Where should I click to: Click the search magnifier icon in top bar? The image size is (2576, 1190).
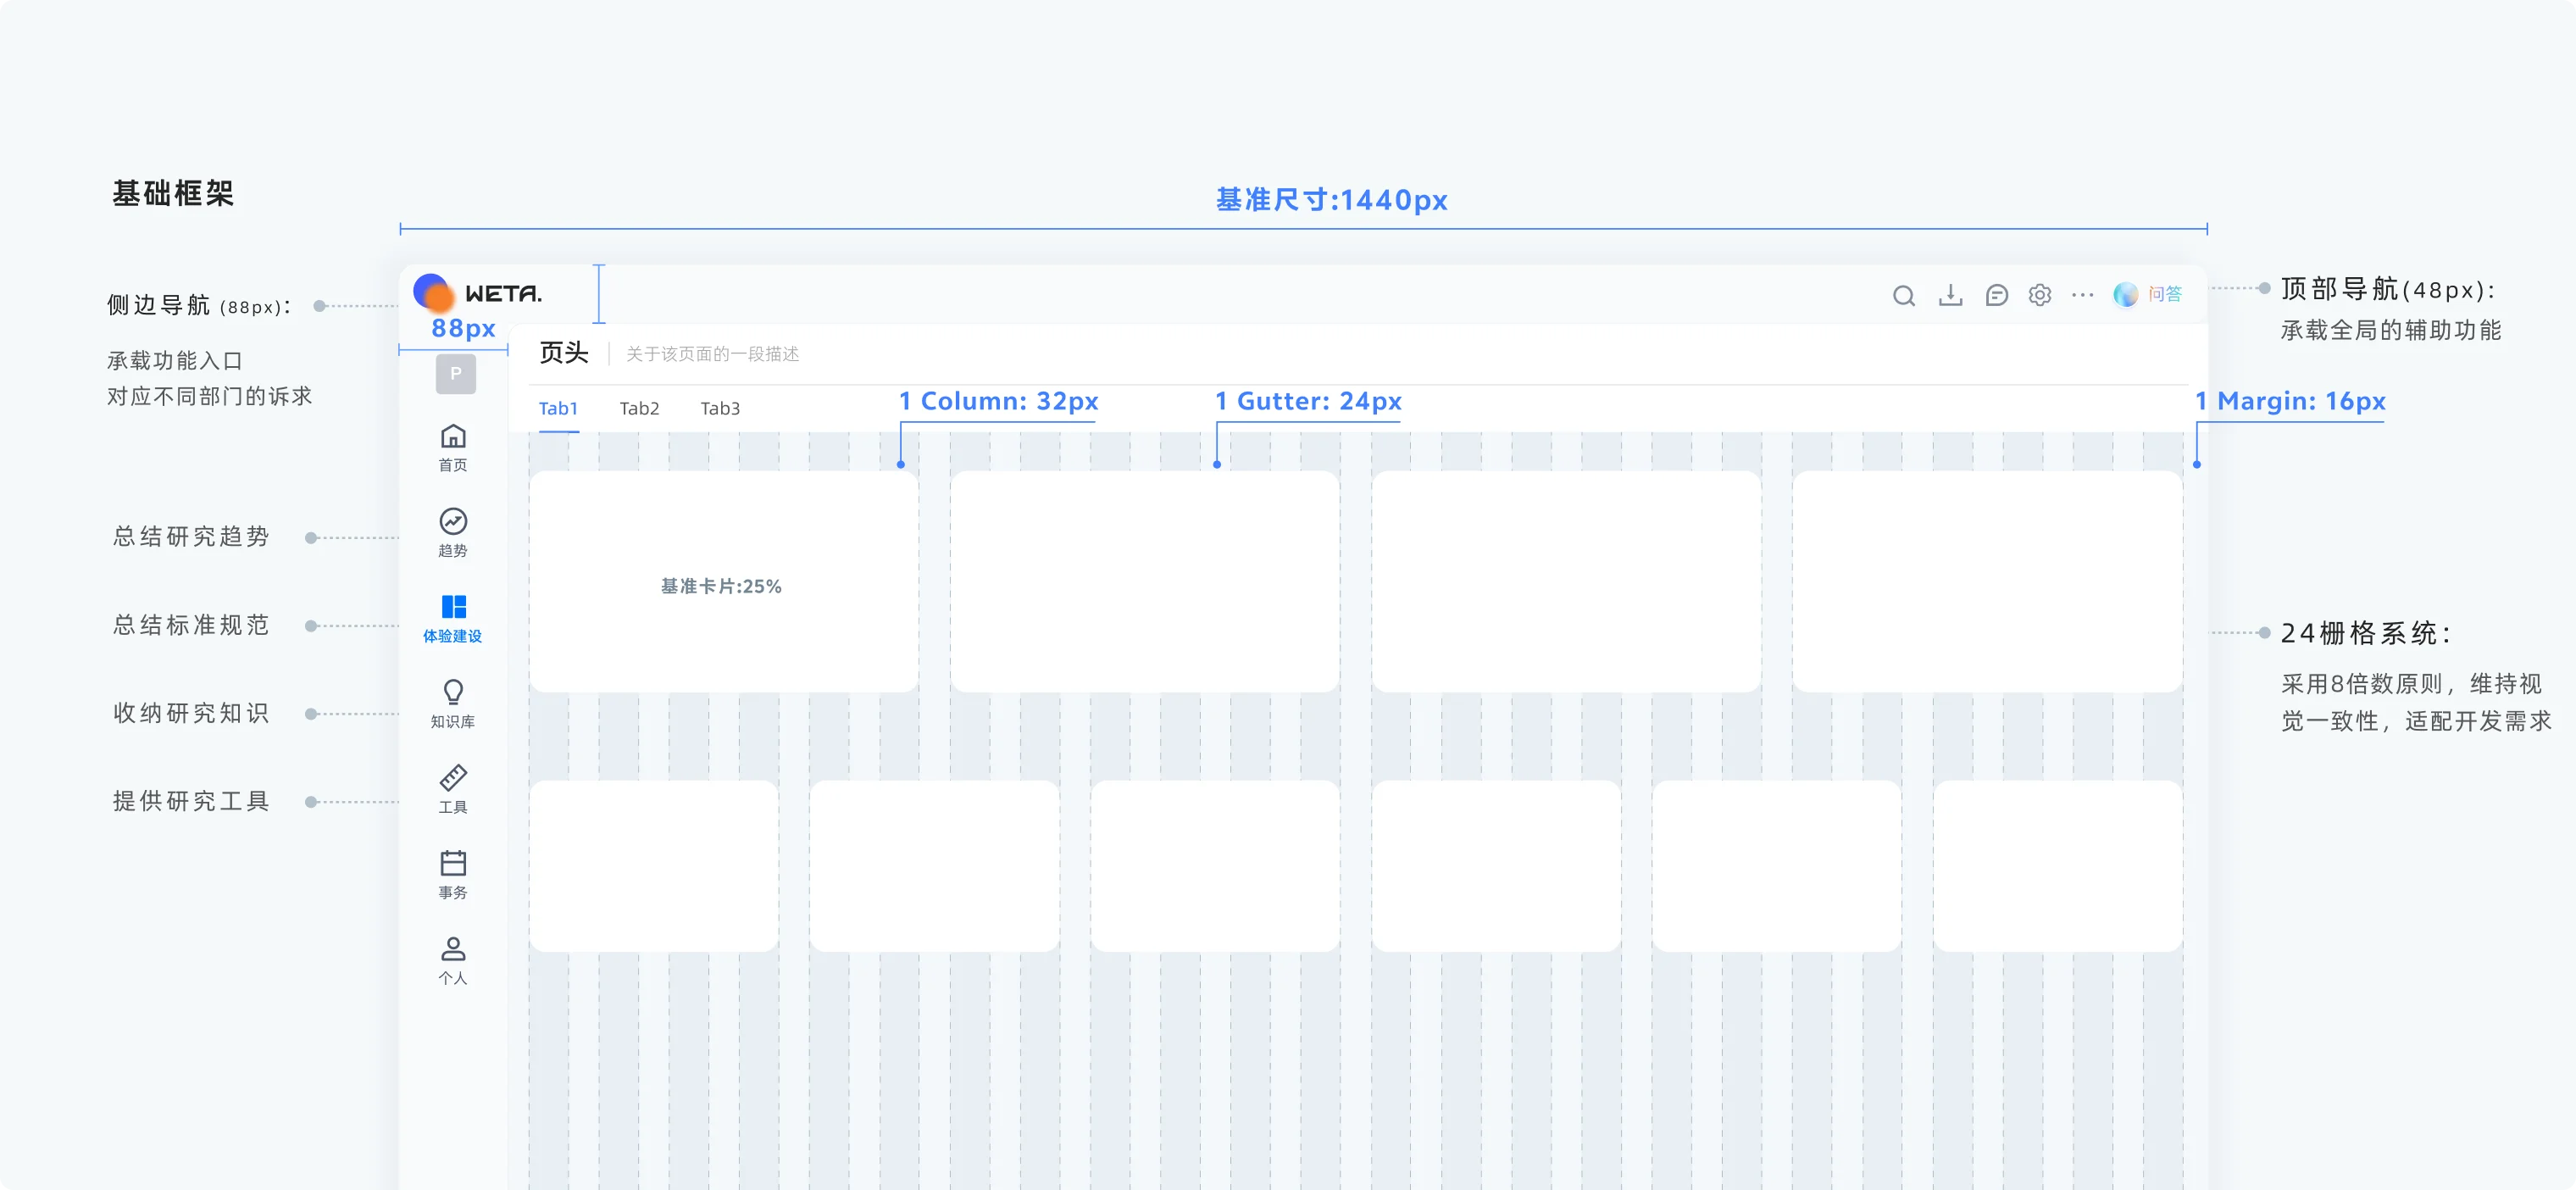coord(1904,295)
